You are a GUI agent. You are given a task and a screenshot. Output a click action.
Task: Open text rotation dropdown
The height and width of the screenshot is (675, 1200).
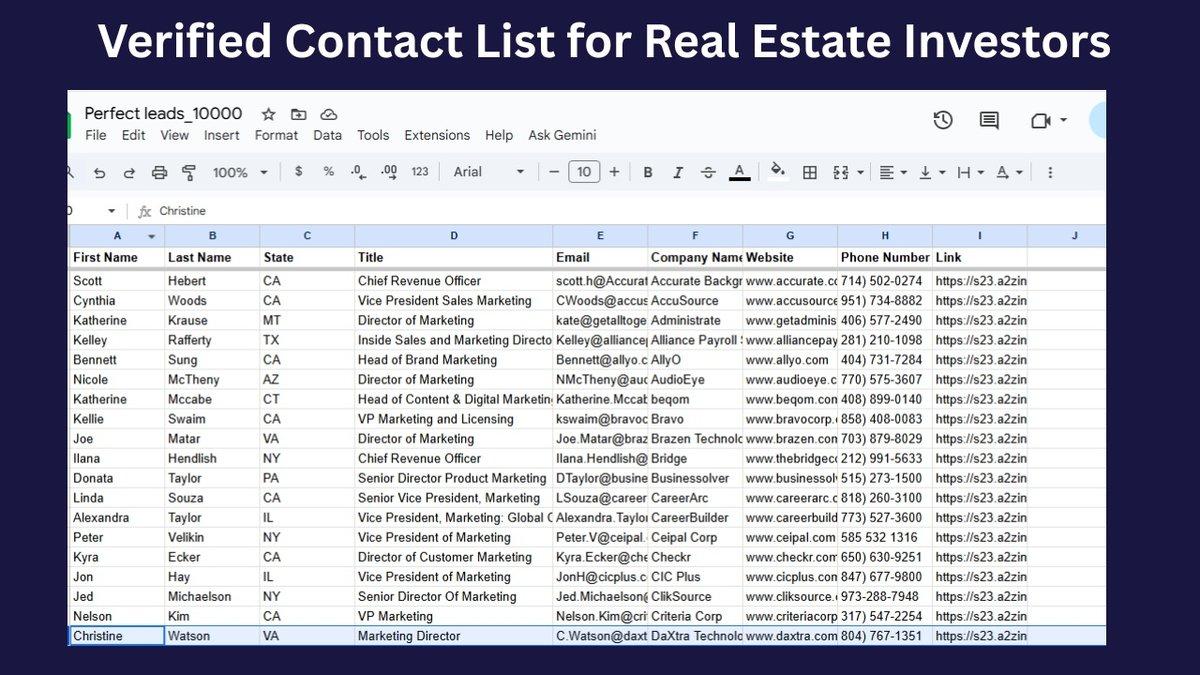pos(1010,172)
